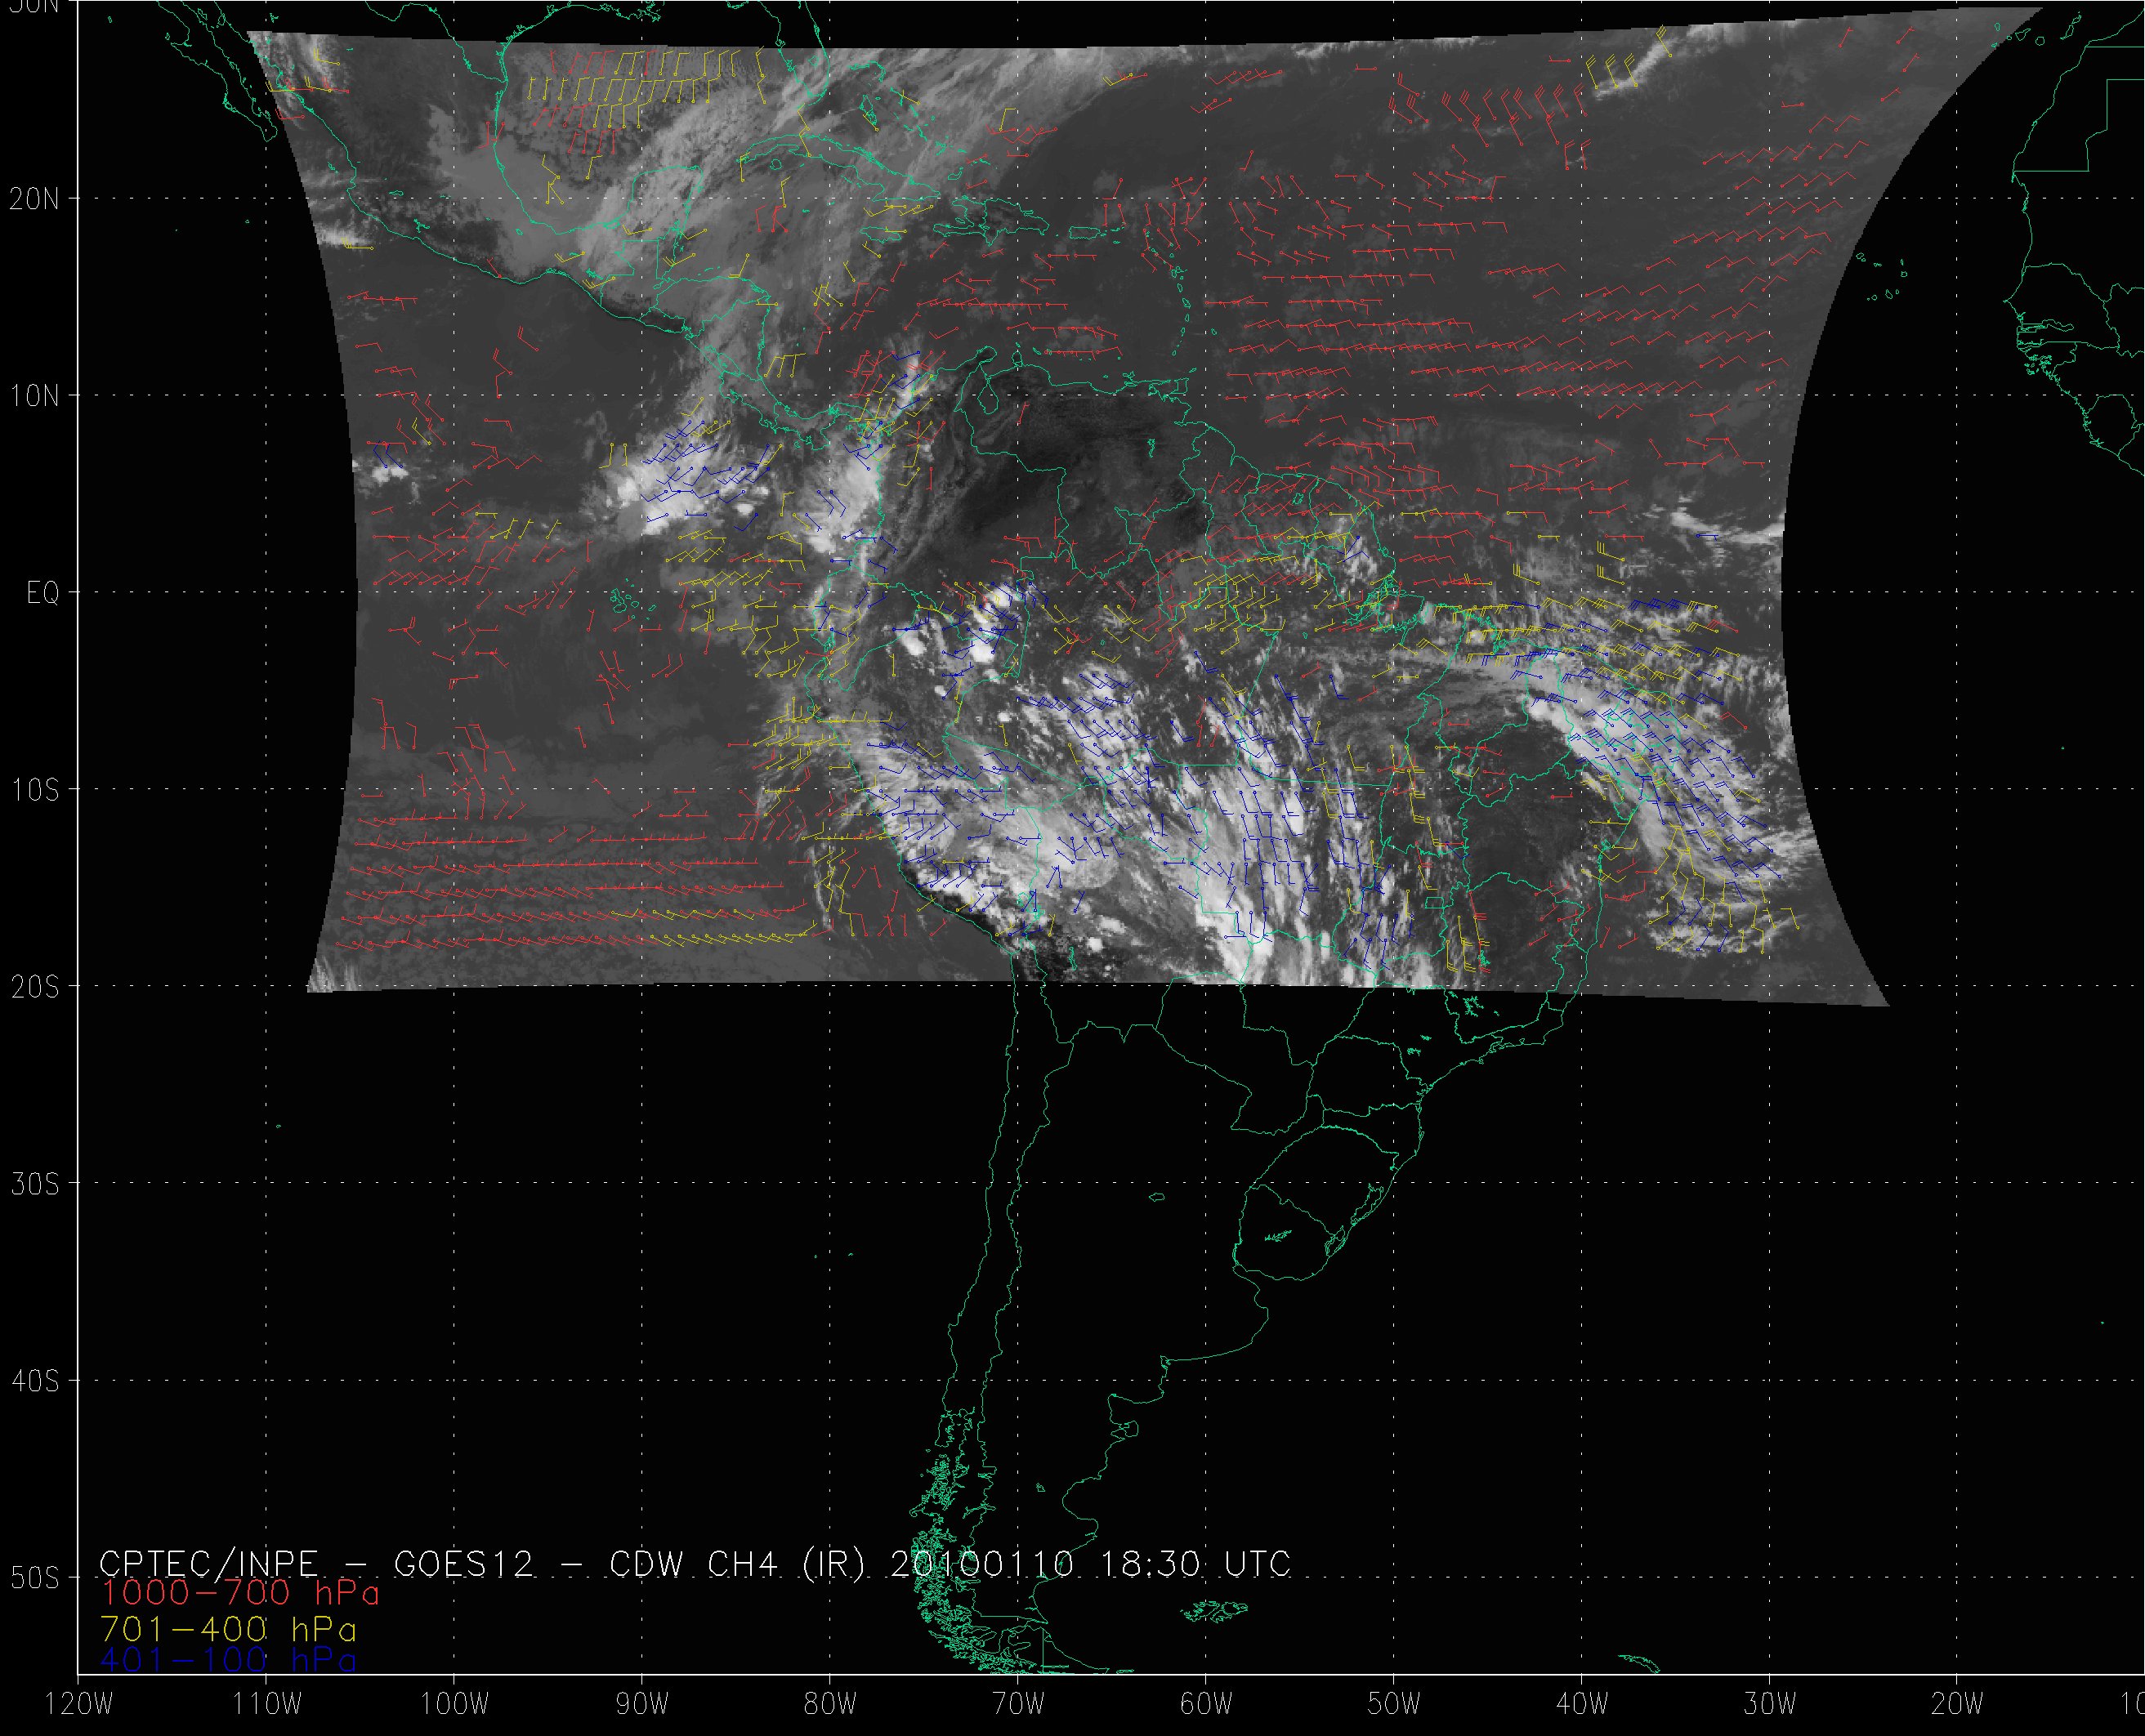Click the 50S latitude axis label
Image resolution: width=2145 pixels, height=1736 pixels.
[34, 1578]
